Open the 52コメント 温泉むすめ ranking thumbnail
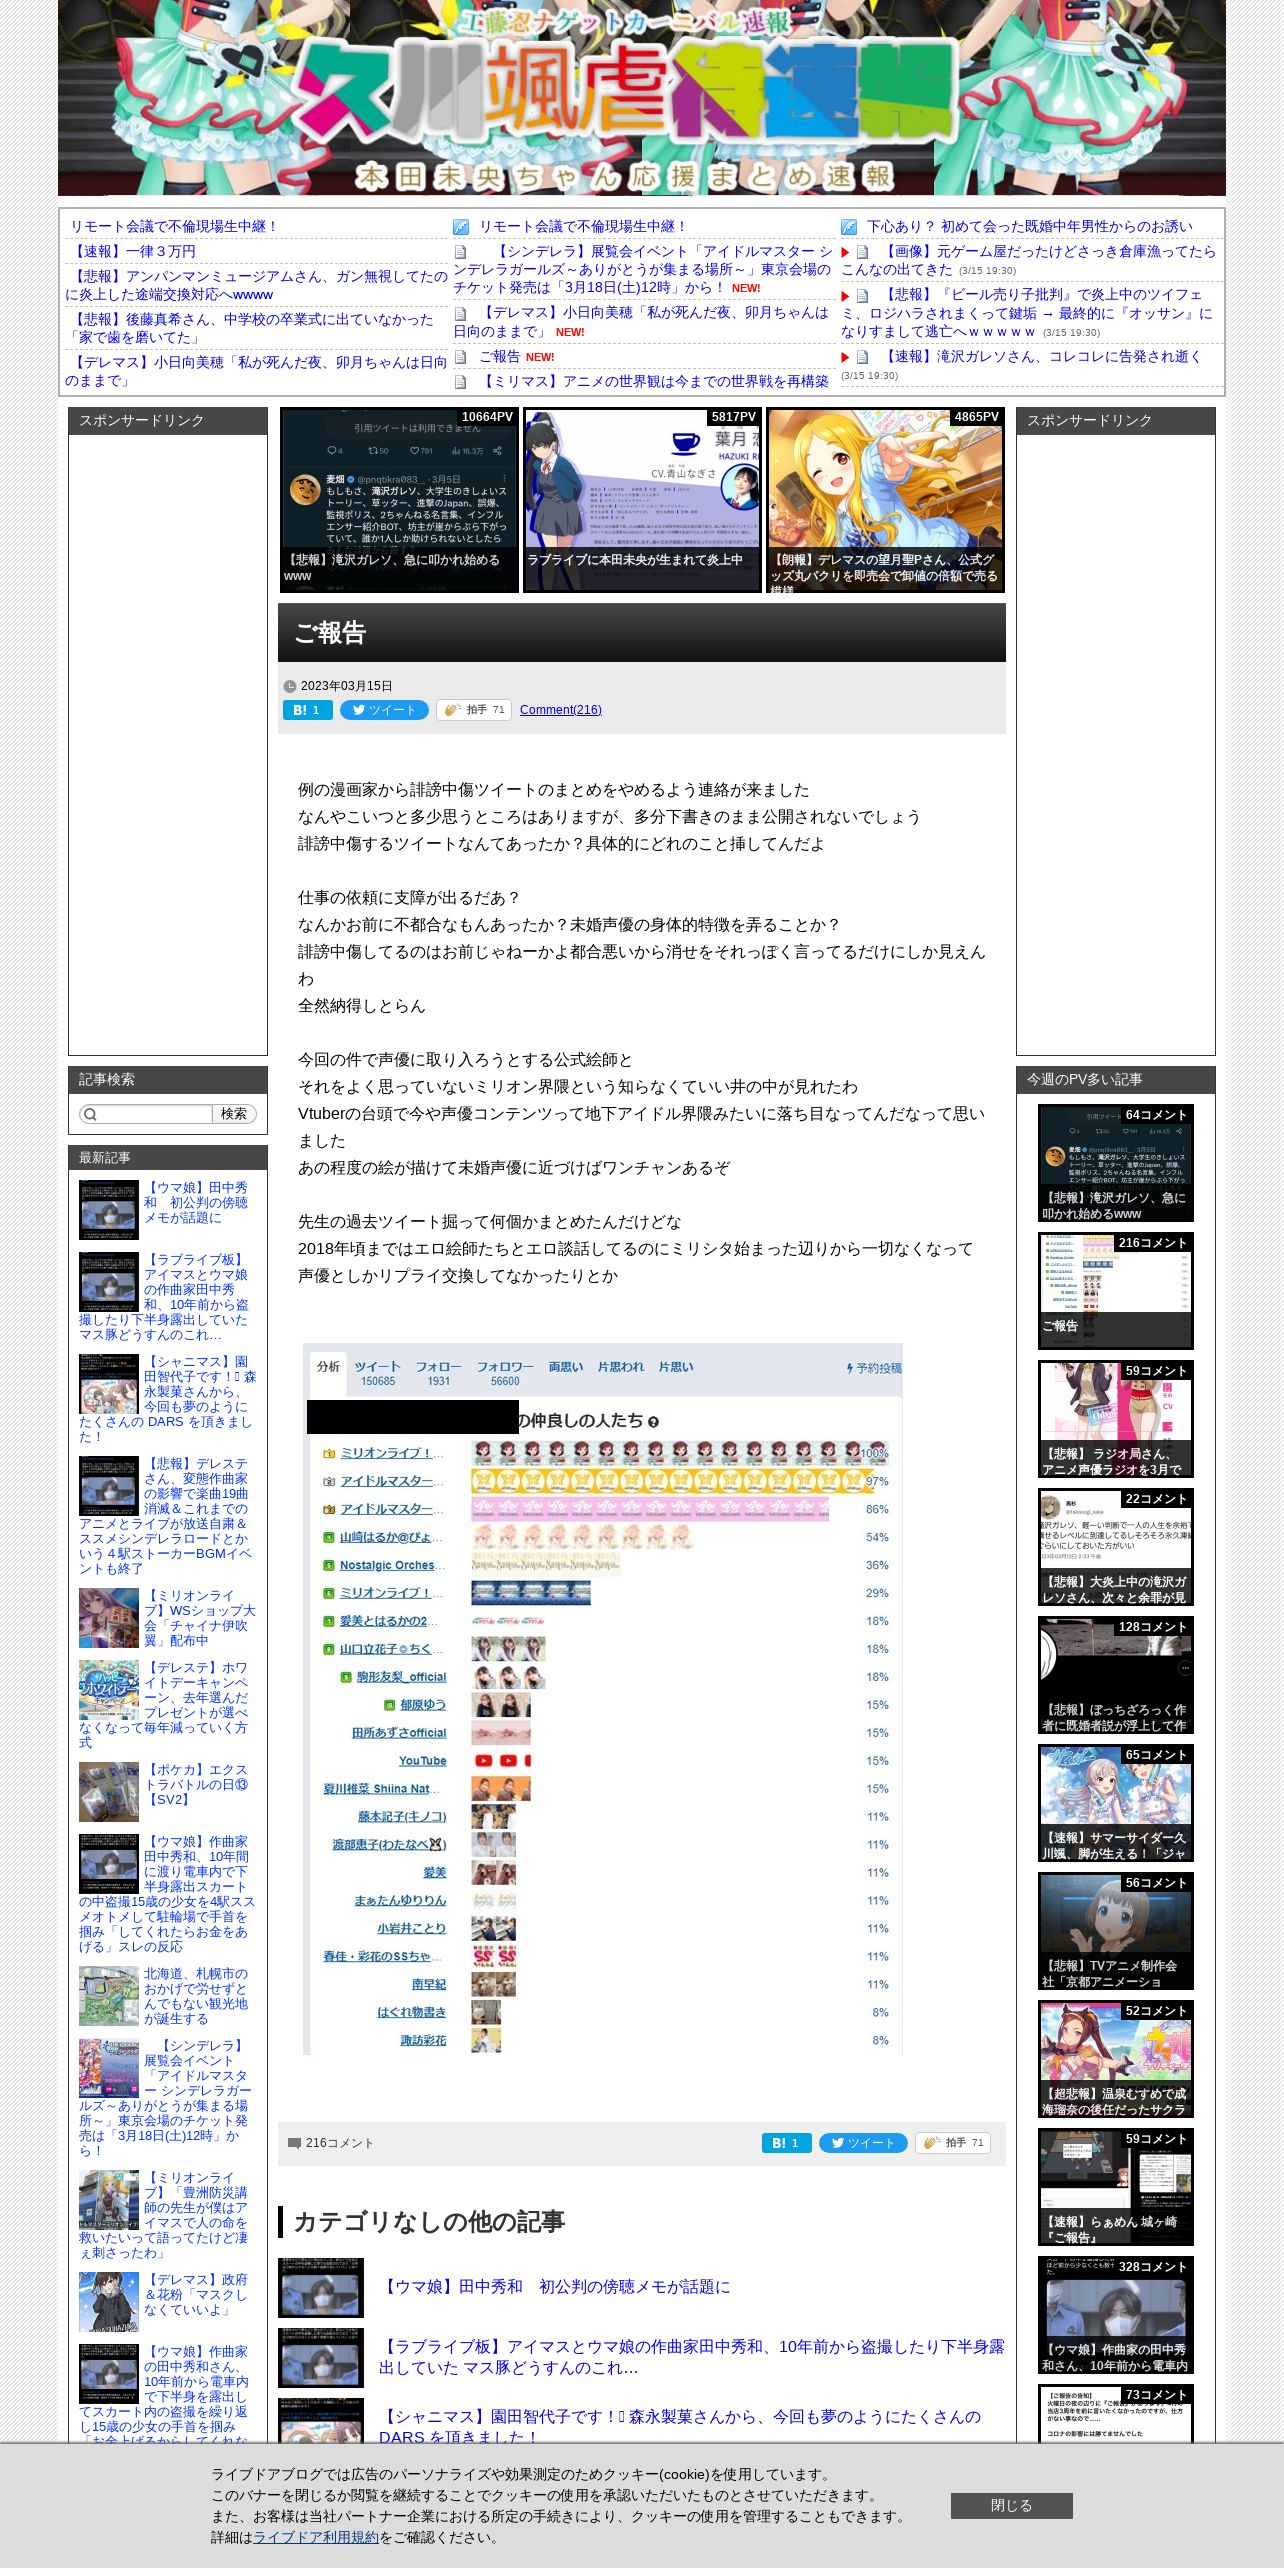The height and width of the screenshot is (2568, 1284). pos(1115,2059)
